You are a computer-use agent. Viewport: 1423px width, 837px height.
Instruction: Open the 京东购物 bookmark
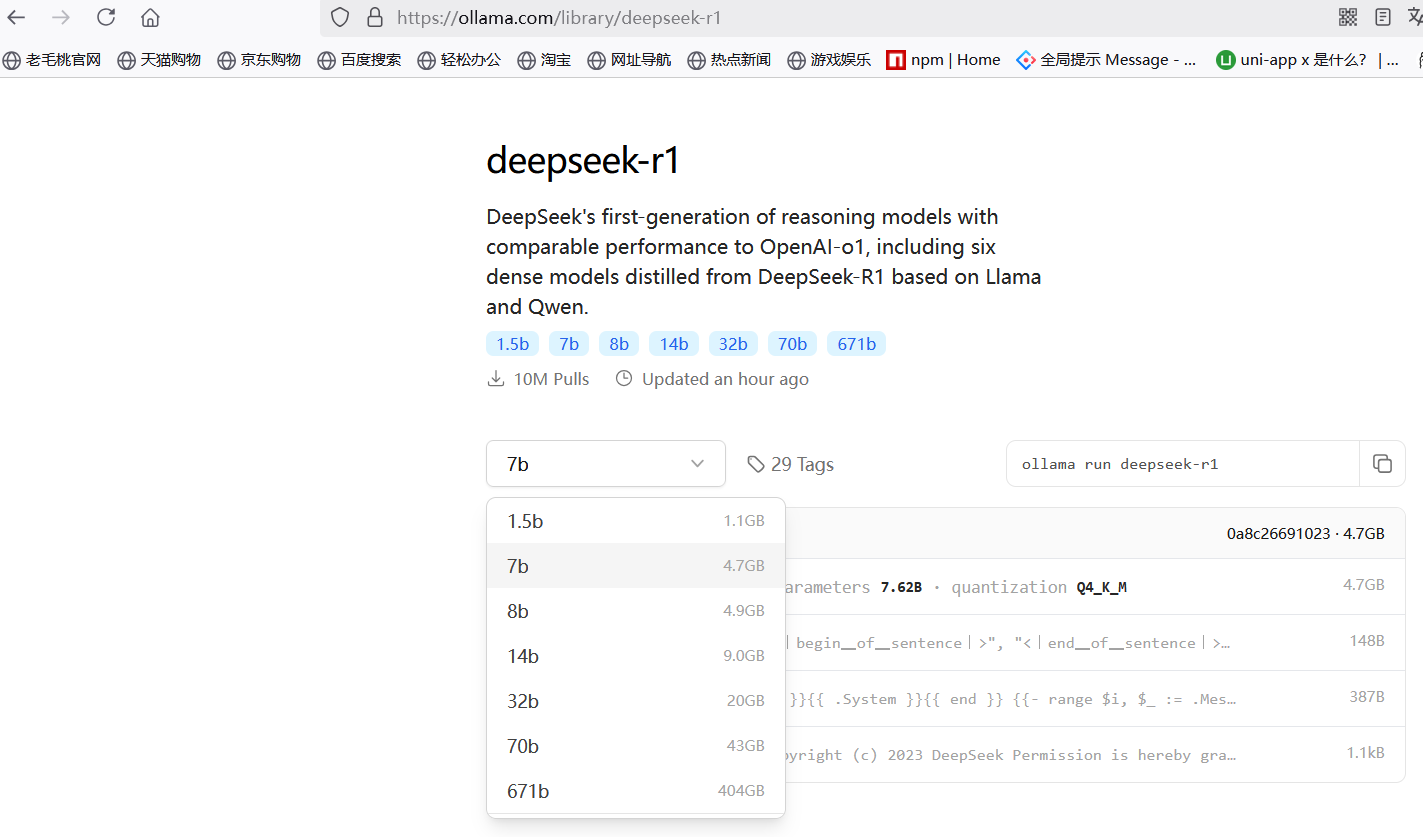pos(259,60)
